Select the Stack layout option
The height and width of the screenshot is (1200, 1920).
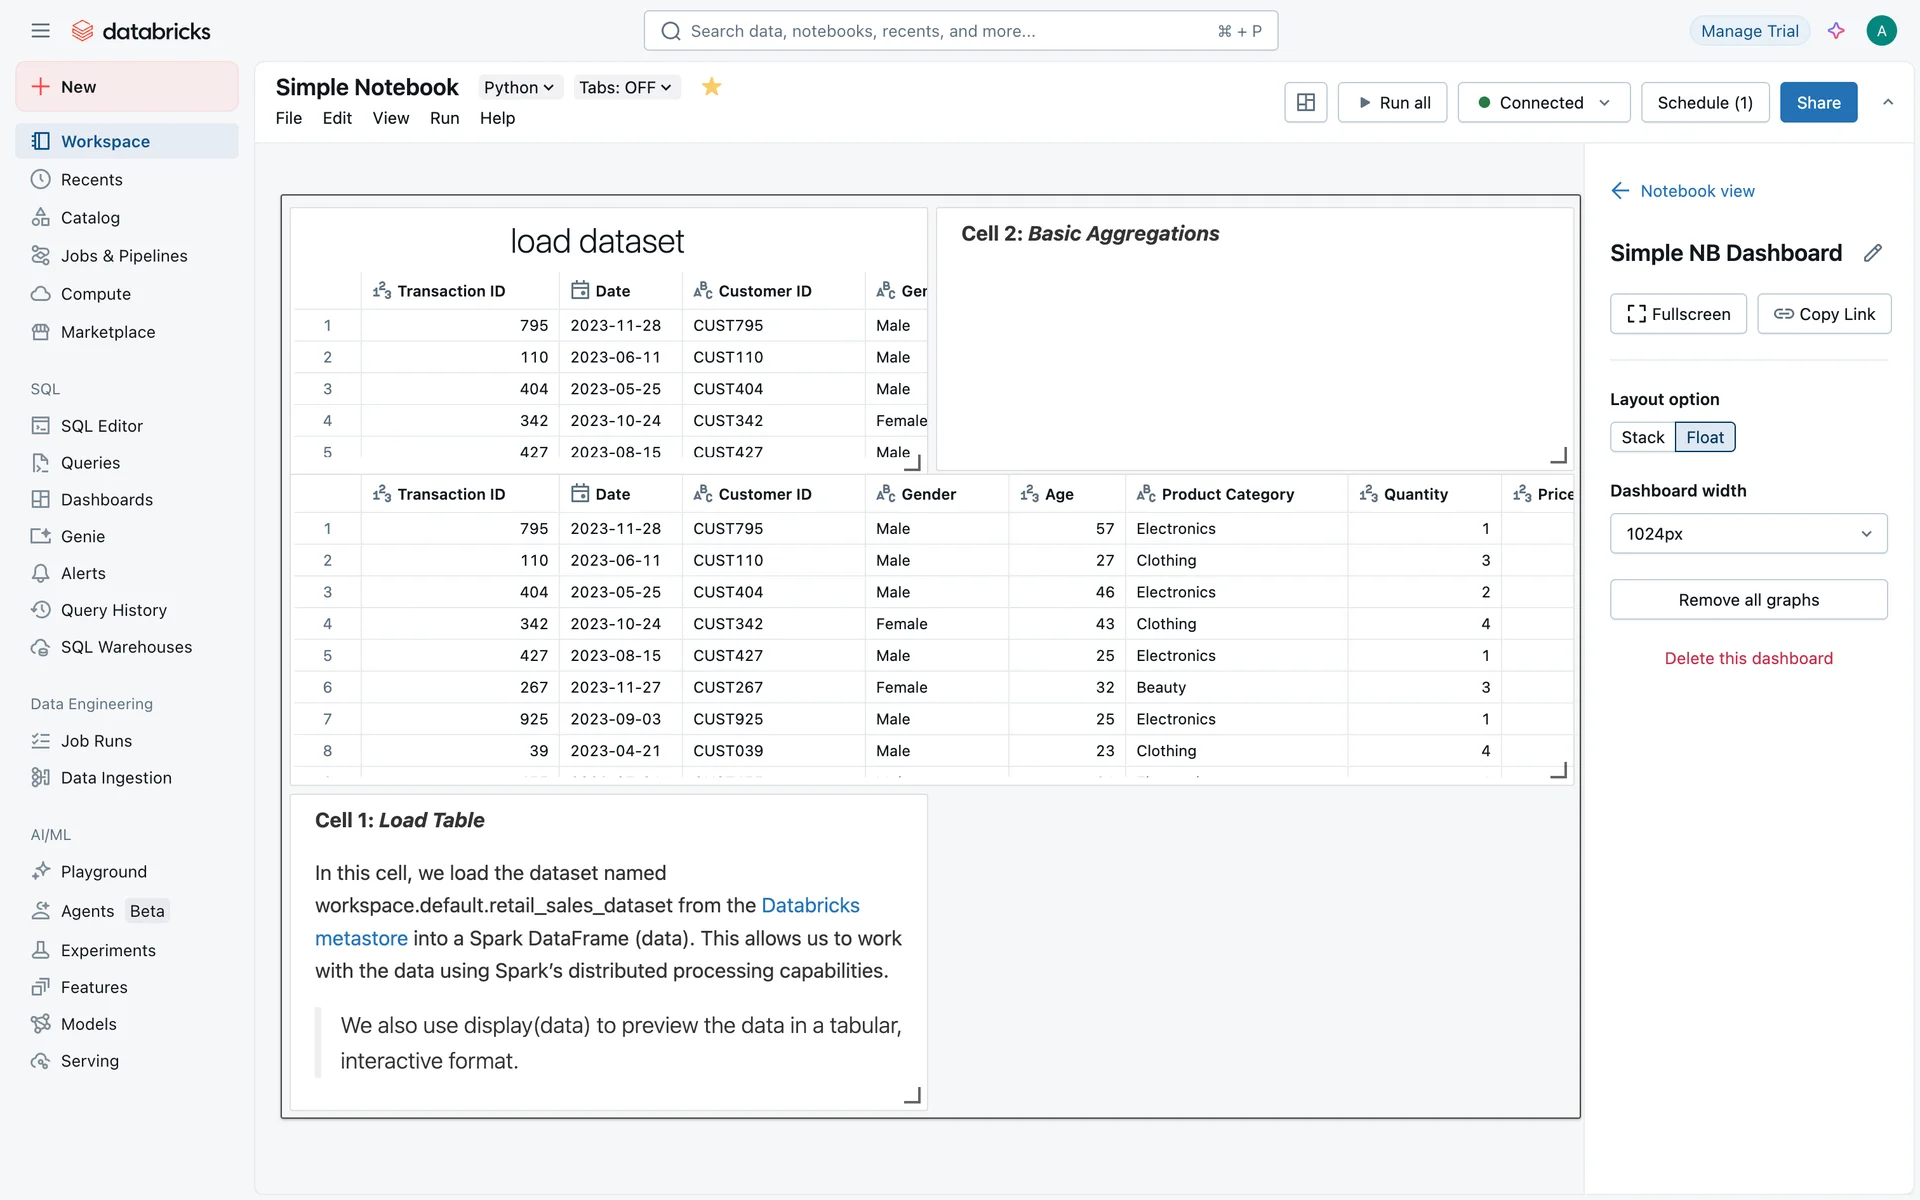tap(1642, 437)
